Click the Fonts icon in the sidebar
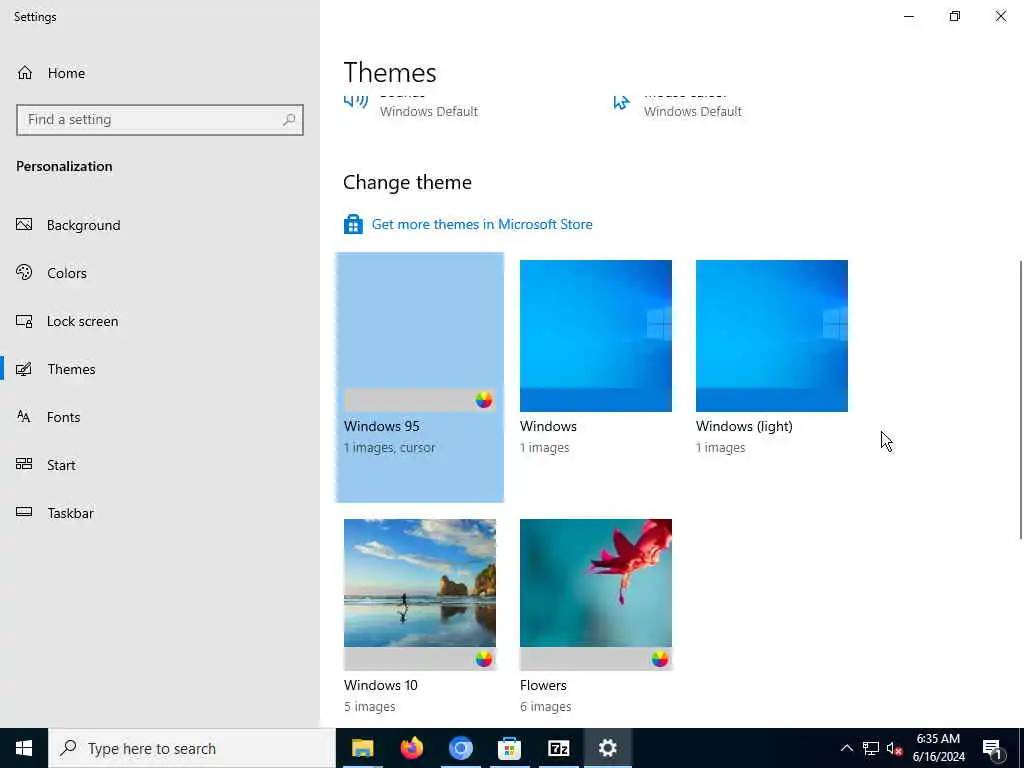This screenshot has height=768, width=1024. click(x=24, y=417)
